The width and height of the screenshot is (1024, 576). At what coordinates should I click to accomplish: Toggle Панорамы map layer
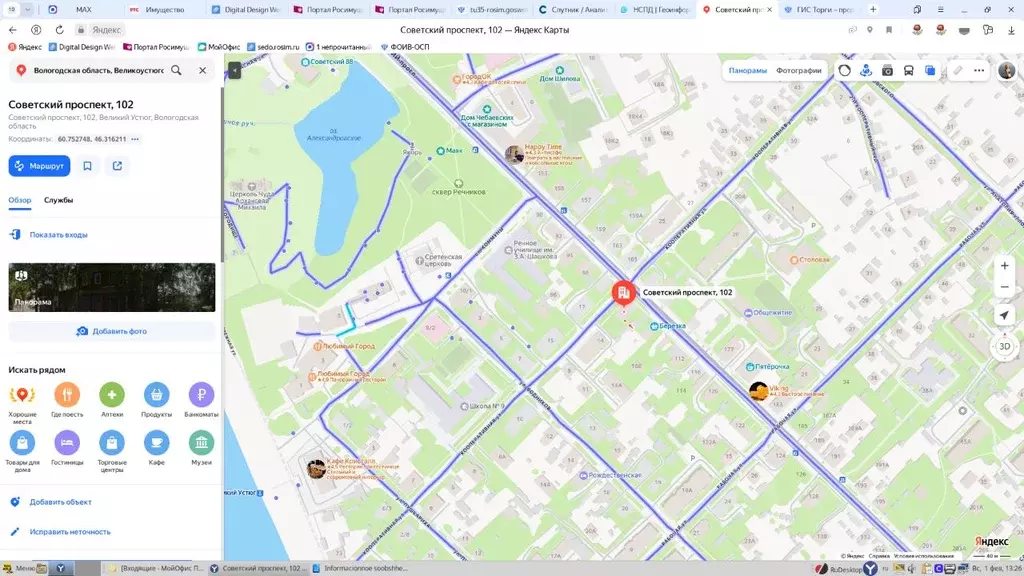coord(748,71)
